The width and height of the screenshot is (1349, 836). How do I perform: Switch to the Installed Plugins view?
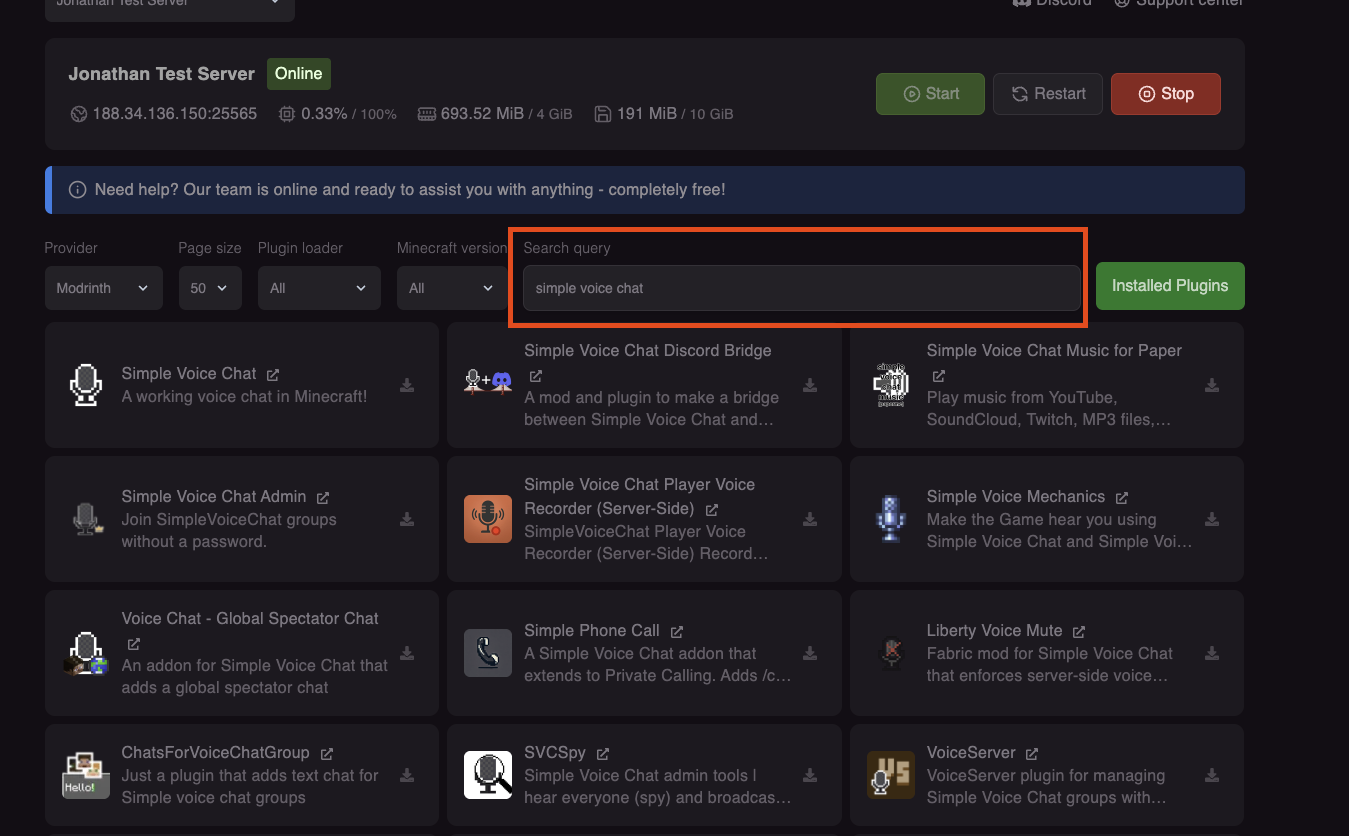click(1169, 285)
